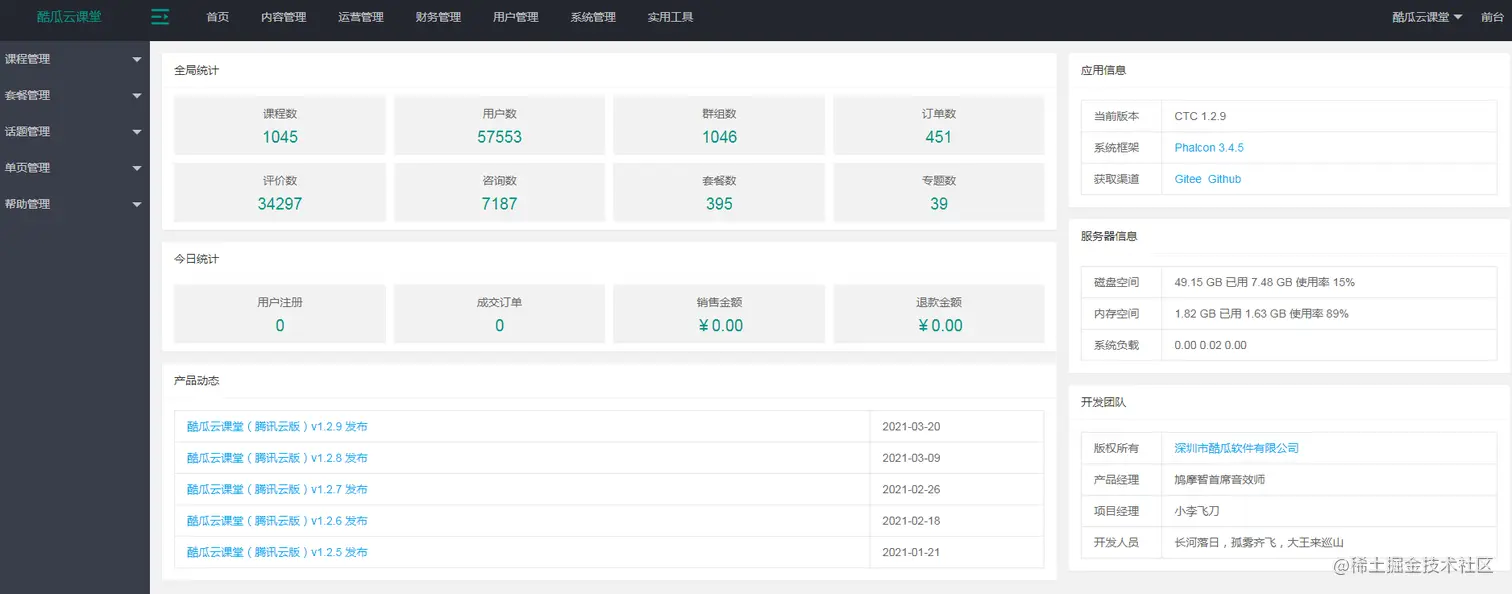Click the date 2021-03-09

(x=911, y=458)
